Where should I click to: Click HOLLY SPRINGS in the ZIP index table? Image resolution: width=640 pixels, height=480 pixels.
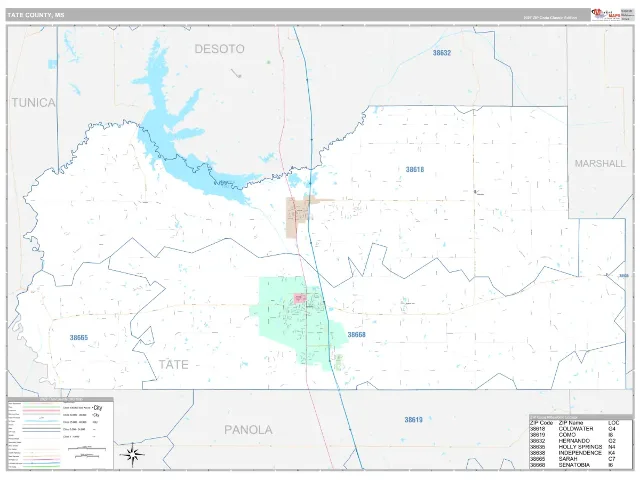(580, 447)
